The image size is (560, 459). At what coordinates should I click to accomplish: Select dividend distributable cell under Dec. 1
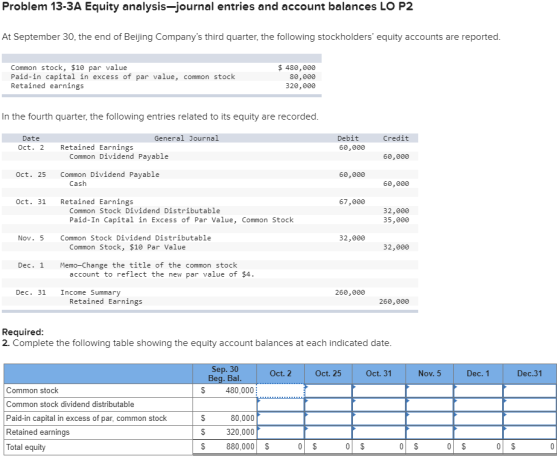click(x=478, y=404)
